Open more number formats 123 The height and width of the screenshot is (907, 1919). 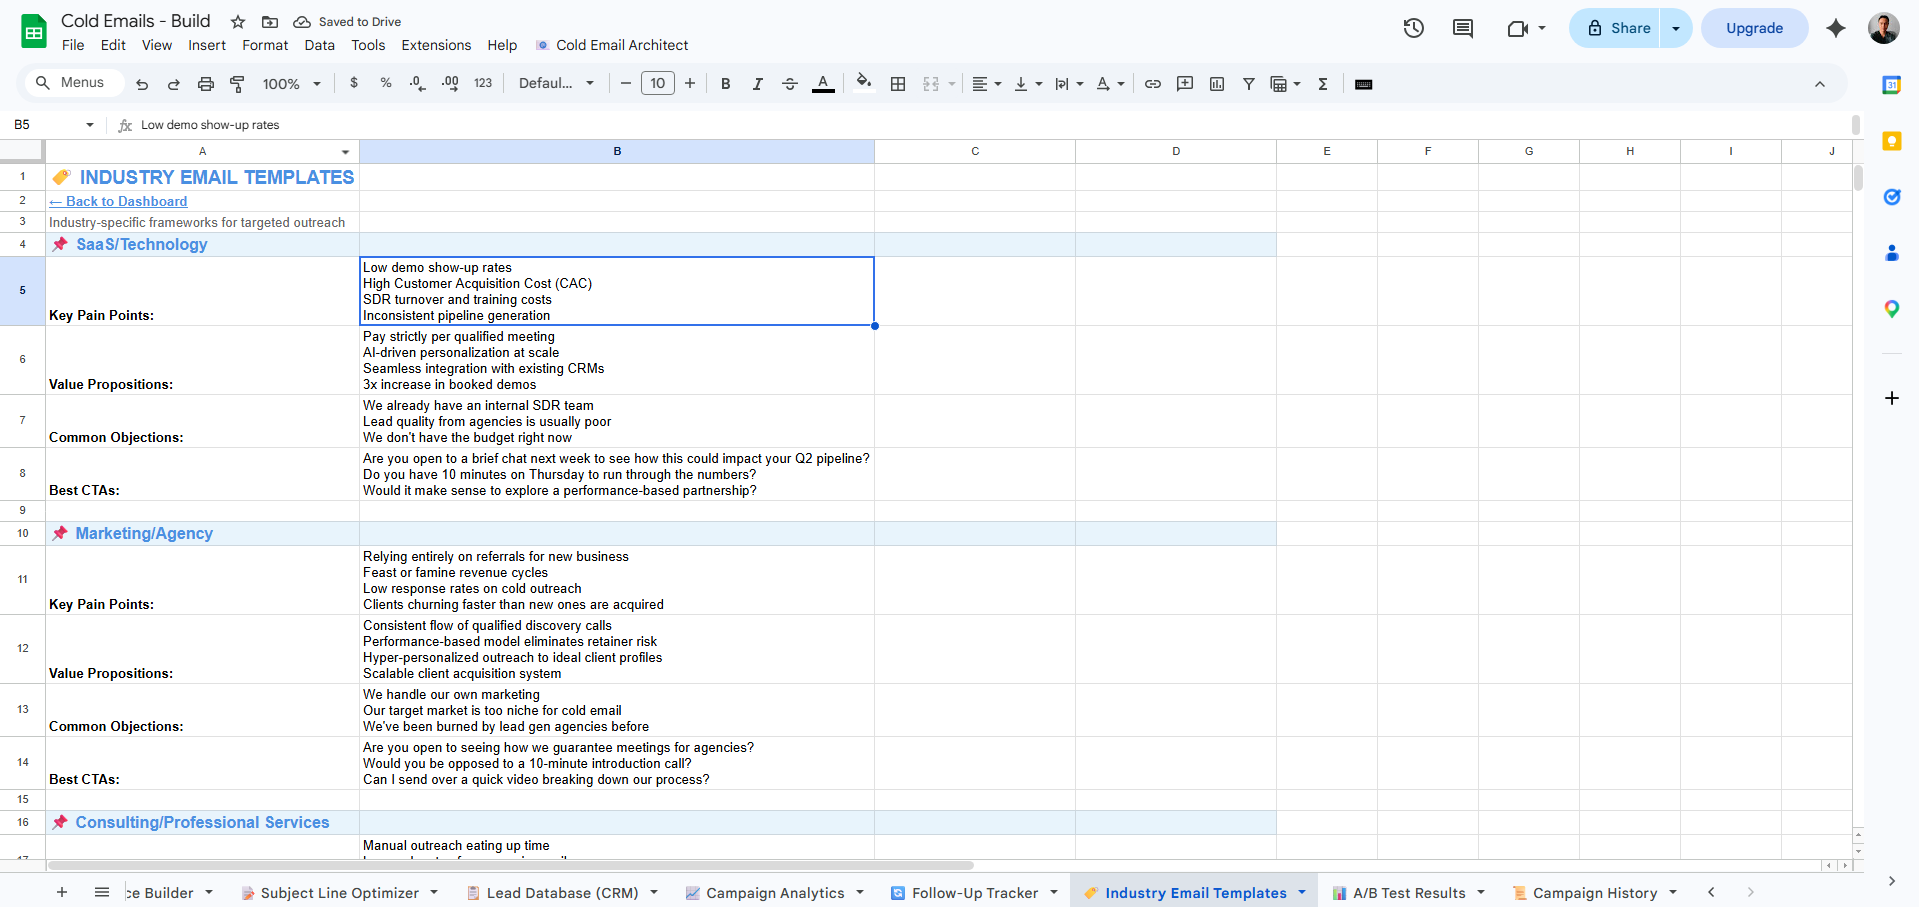click(483, 83)
